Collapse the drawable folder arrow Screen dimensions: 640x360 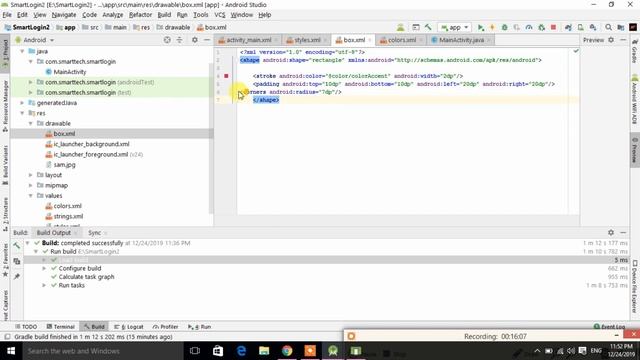31,123
